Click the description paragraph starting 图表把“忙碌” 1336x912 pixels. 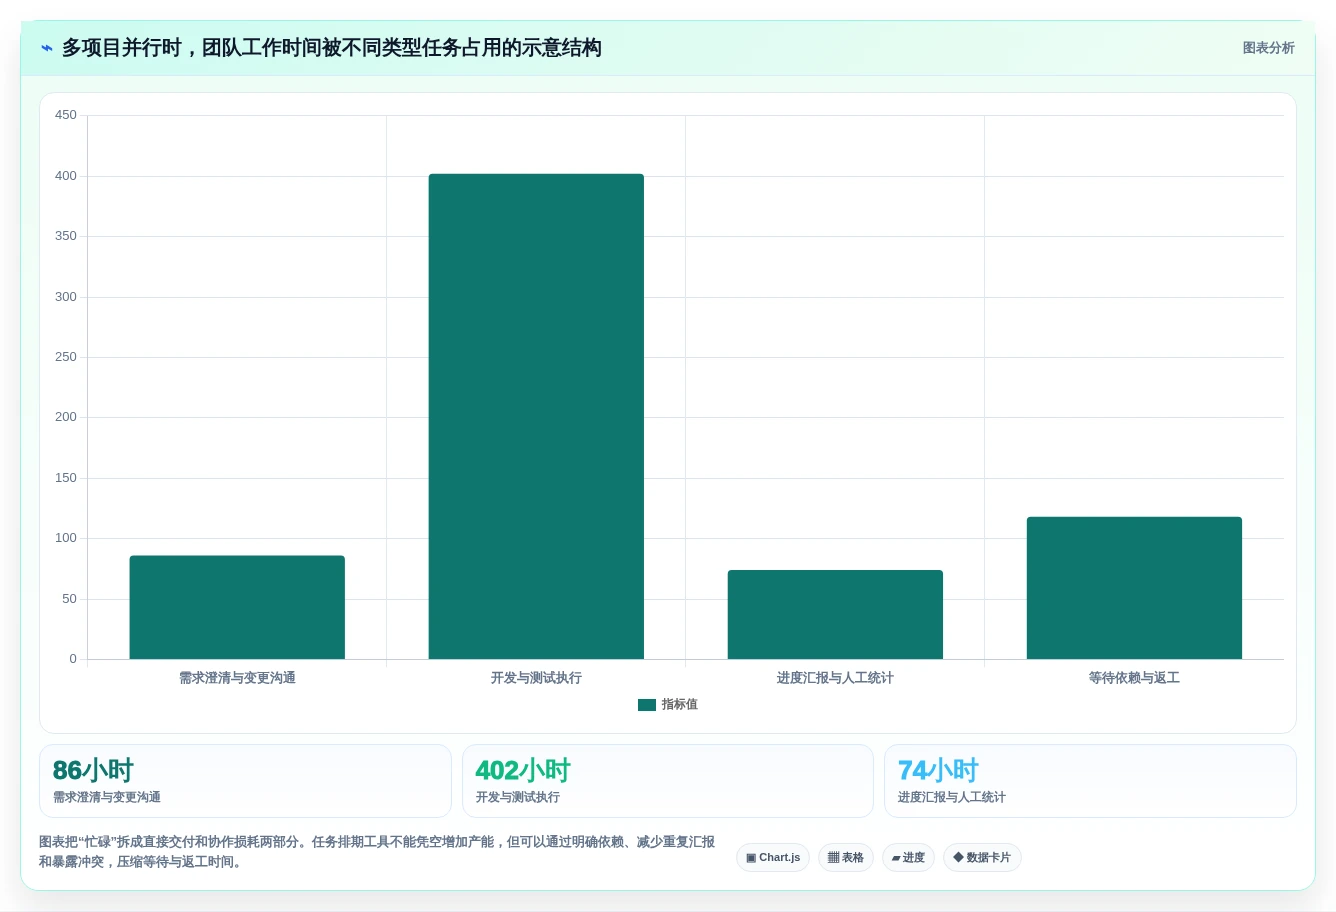coord(377,852)
